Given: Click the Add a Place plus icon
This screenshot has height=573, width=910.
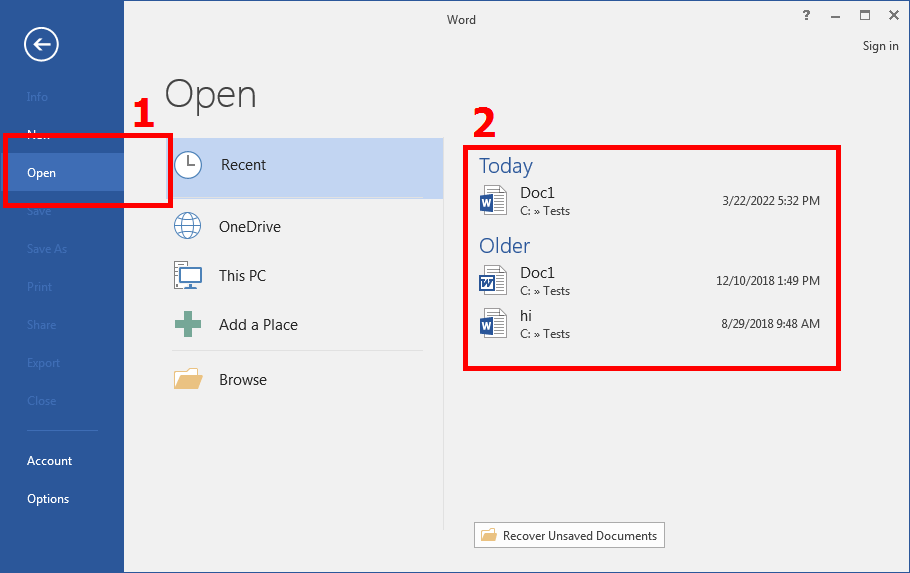Looking at the screenshot, I should coord(188,325).
